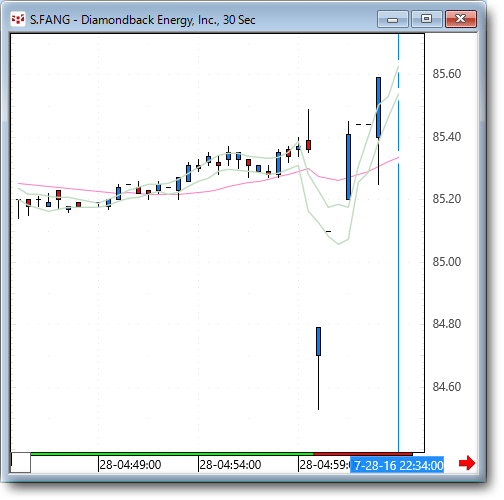Image resolution: width=504 pixels, height=500 pixels.
Task: Minimize the S.FANG chart window
Action: (393, 19)
